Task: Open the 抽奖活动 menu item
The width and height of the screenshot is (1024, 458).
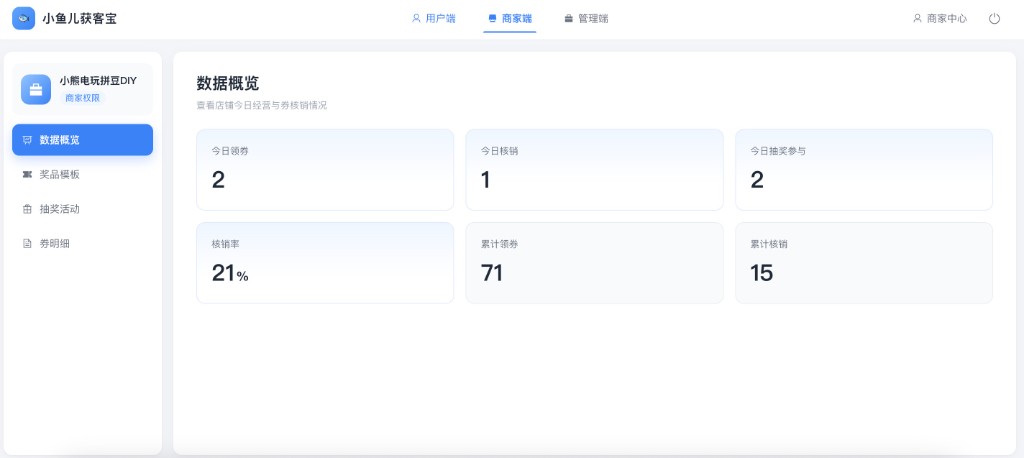Action: click(x=82, y=209)
